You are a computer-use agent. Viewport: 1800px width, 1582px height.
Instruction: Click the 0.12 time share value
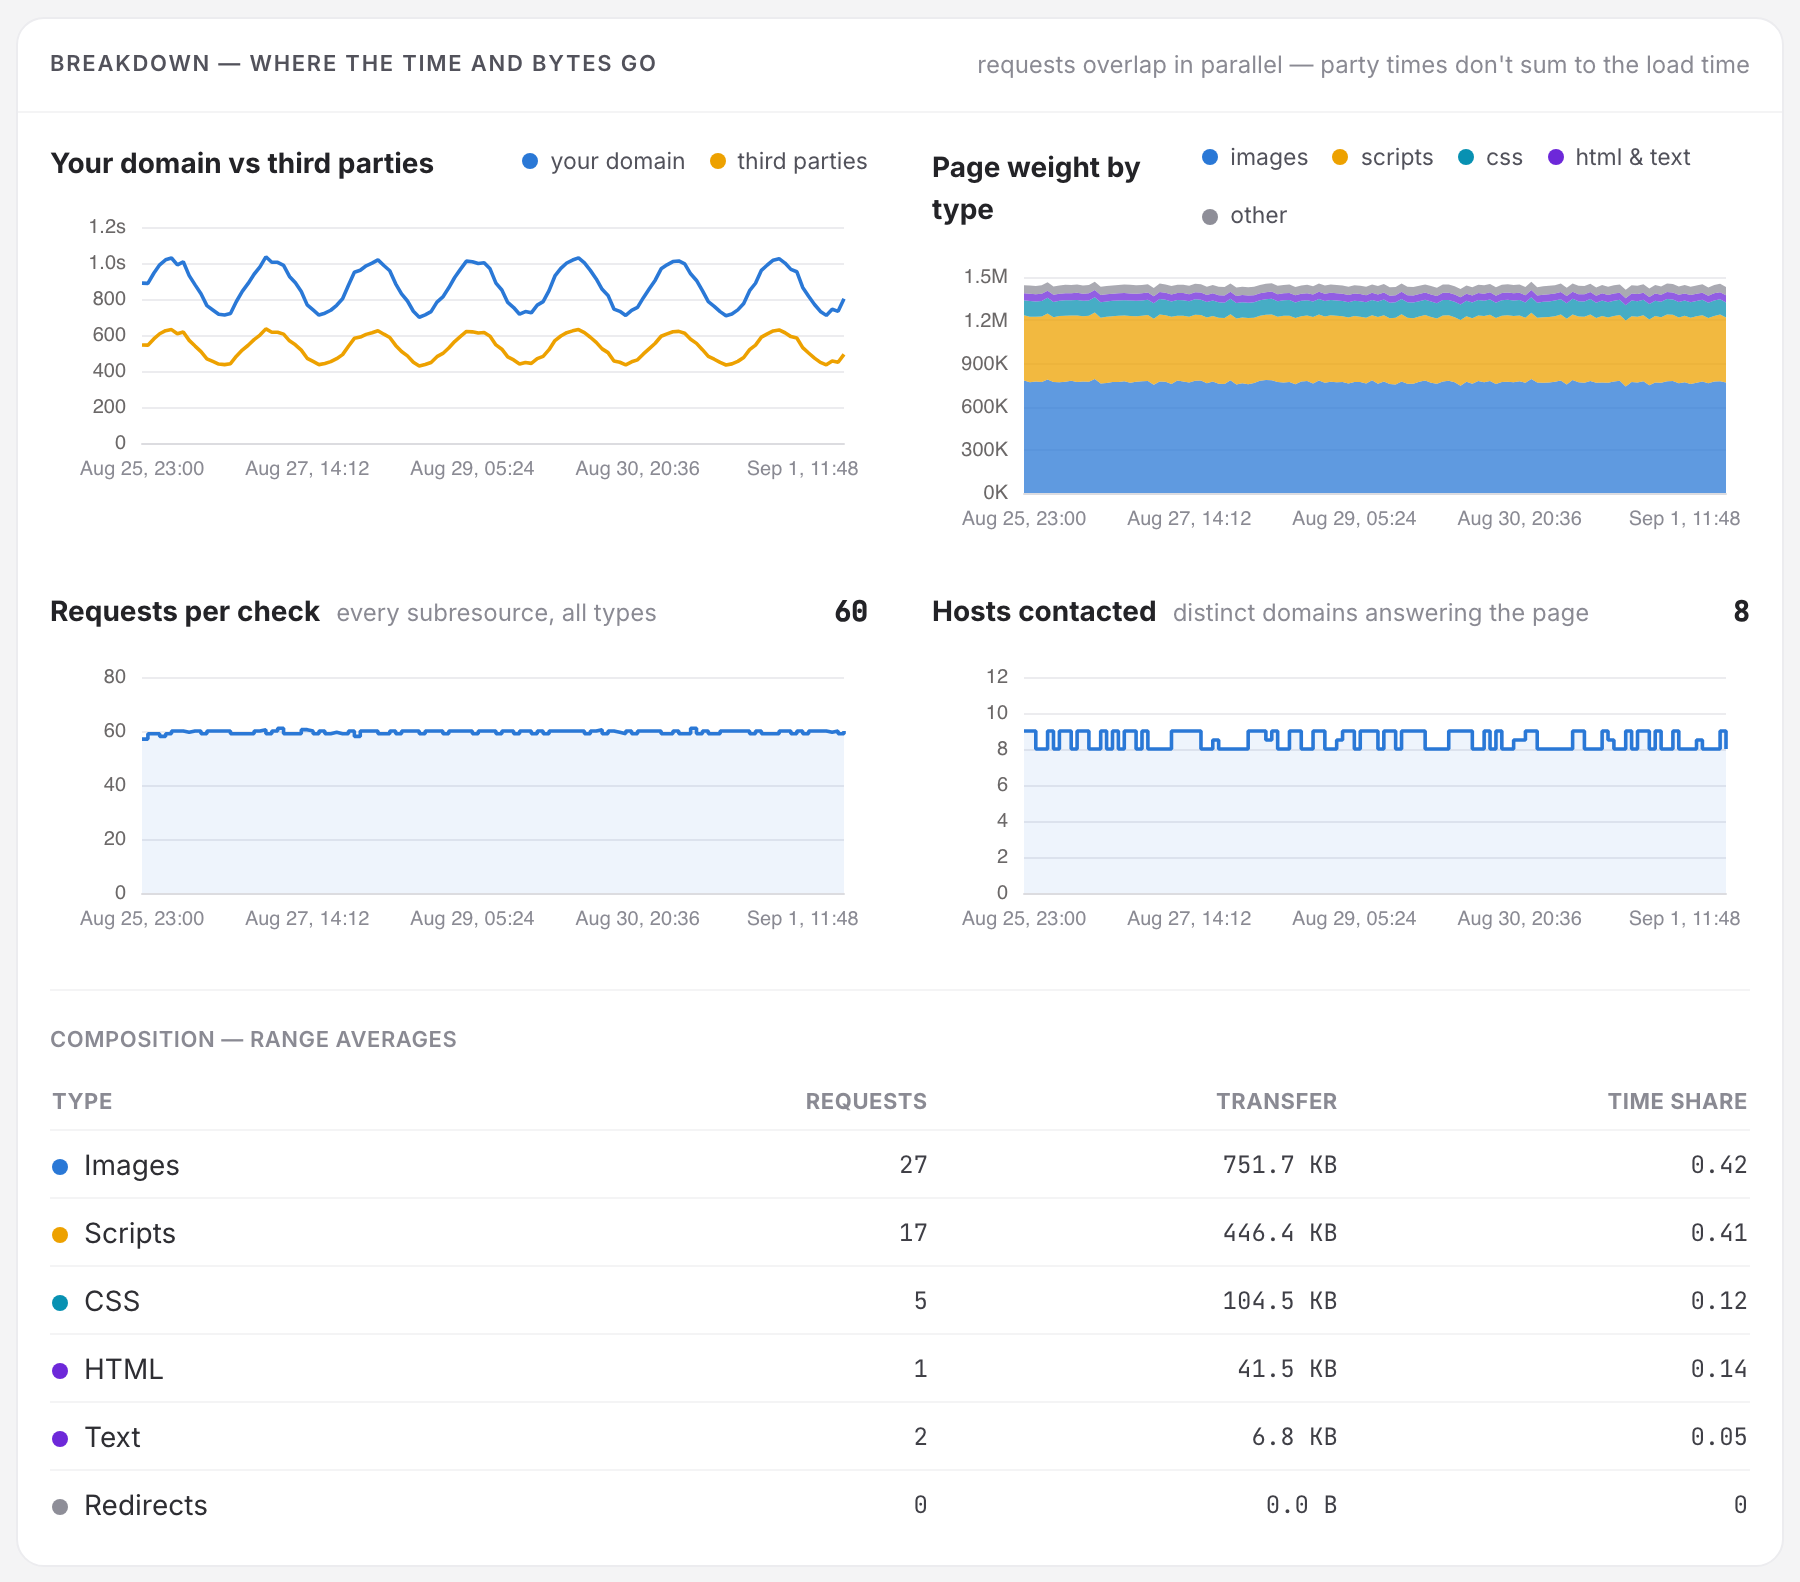[1719, 1301]
